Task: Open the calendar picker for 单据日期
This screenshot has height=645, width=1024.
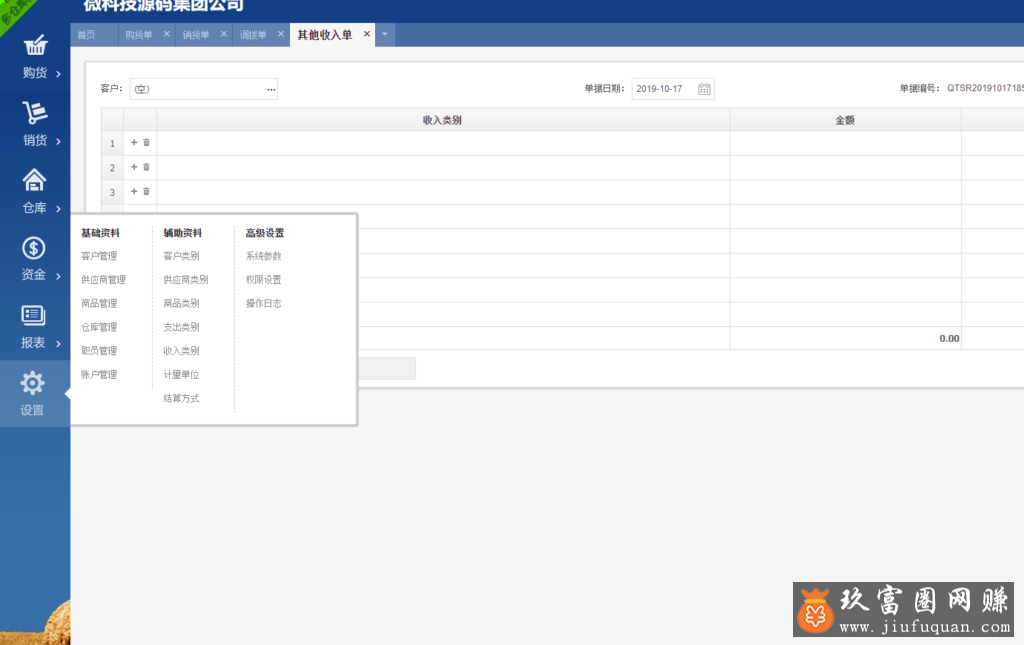Action: click(704, 89)
